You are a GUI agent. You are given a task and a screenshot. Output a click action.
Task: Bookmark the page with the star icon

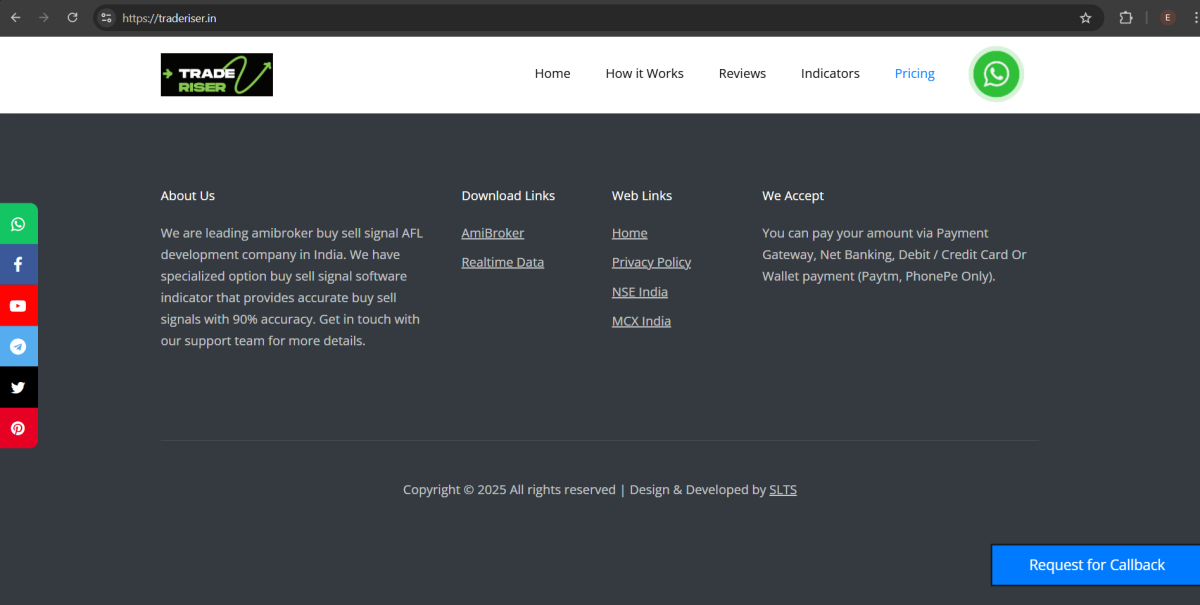tap(1085, 17)
